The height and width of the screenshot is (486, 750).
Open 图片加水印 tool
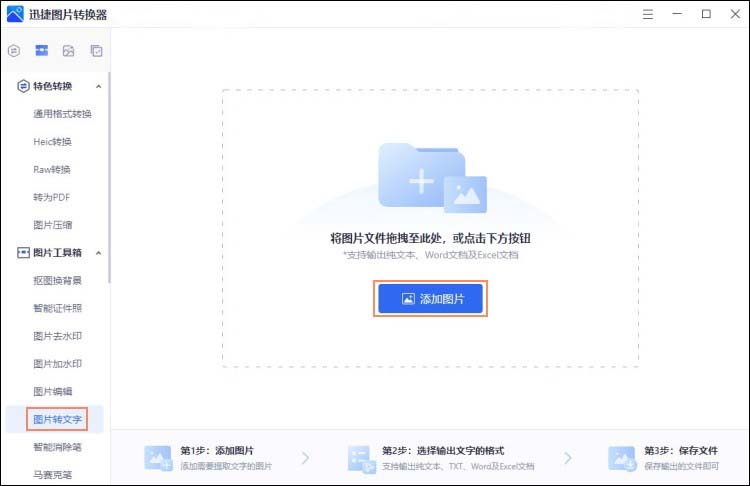coord(57,364)
